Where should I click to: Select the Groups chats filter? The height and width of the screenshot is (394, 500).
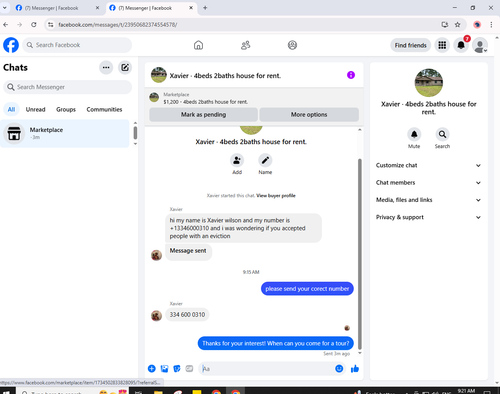click(66, 109)
